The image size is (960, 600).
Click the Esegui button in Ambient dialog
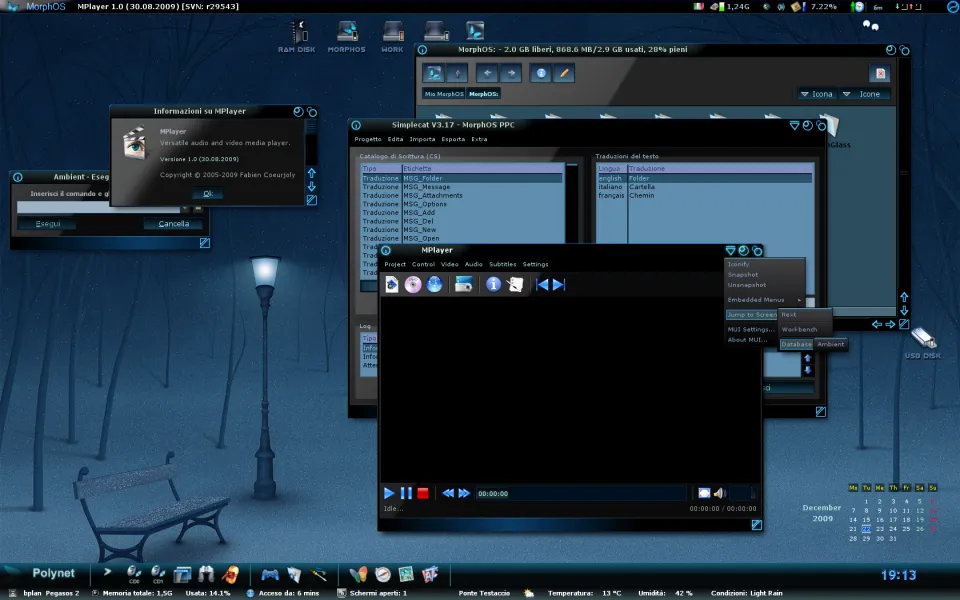click(46, 224)
